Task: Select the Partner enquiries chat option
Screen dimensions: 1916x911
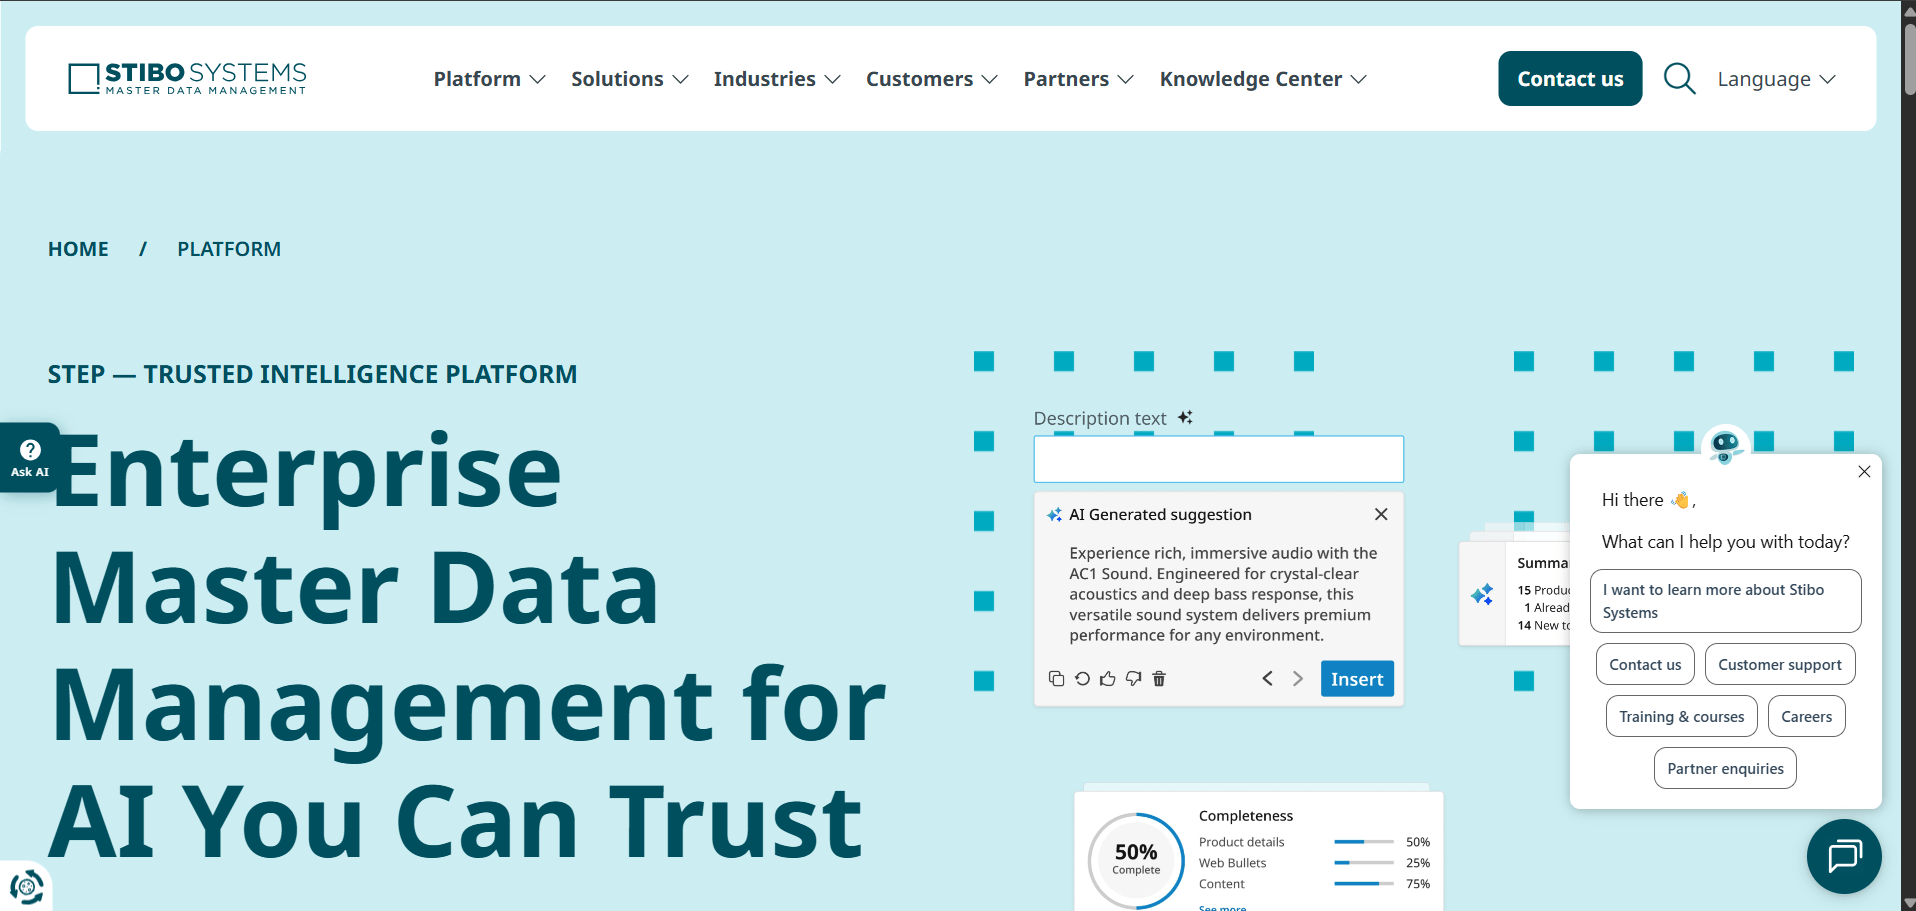Action: coord(1725,768)
